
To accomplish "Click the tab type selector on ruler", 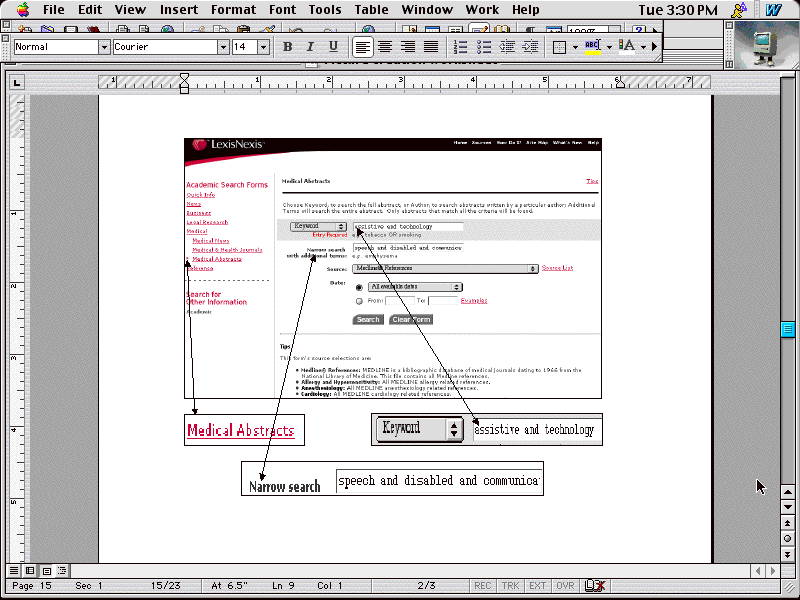I will point(17,82).
